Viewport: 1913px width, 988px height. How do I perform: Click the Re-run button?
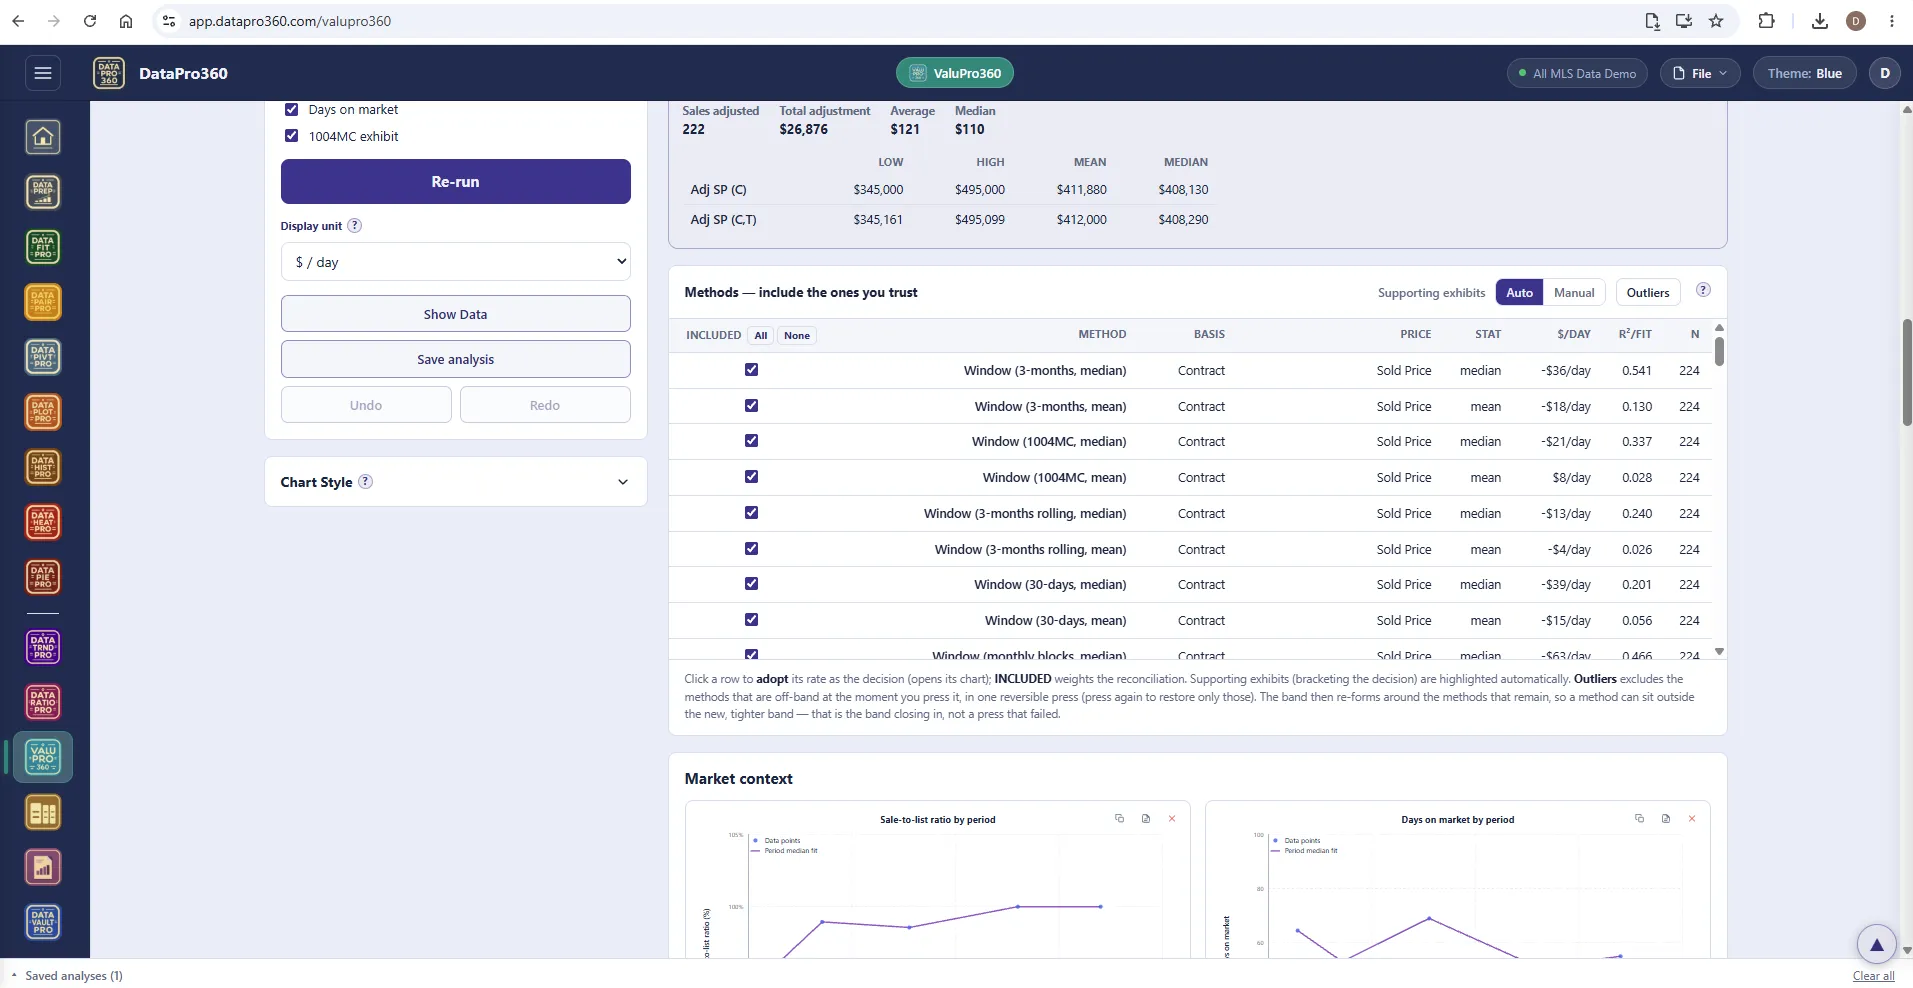456,182
